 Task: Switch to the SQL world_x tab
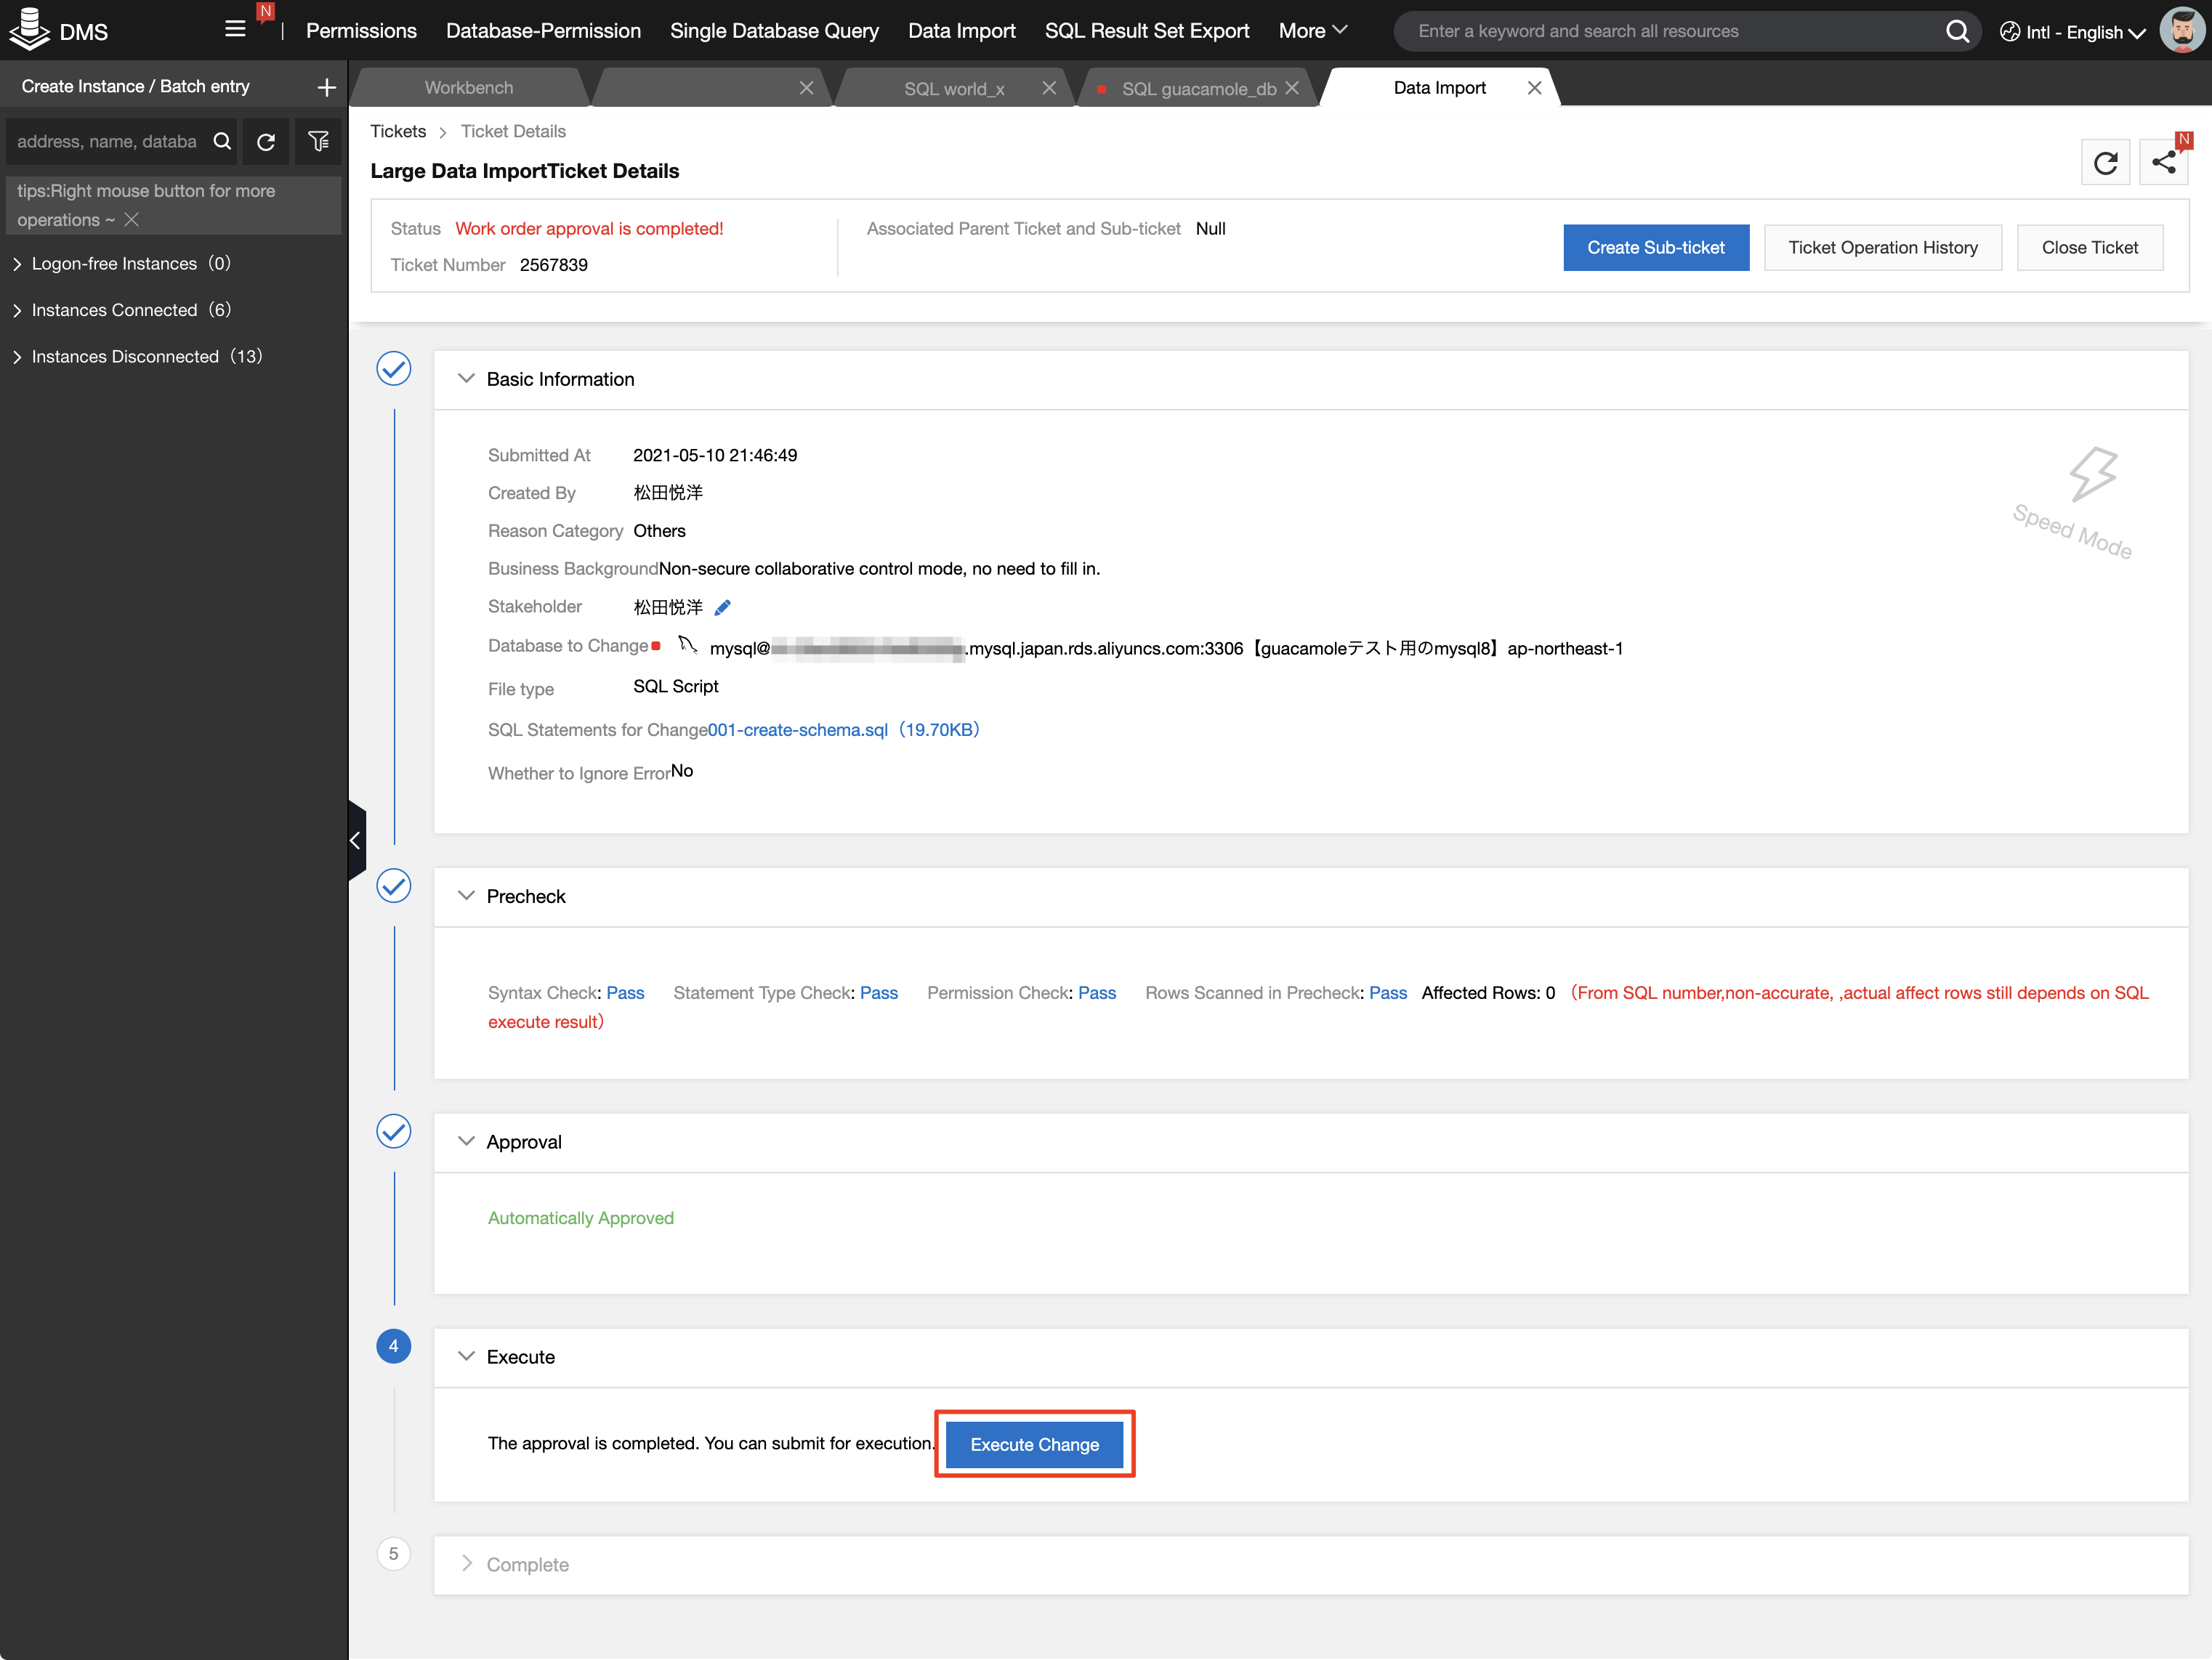pos(953,88)
